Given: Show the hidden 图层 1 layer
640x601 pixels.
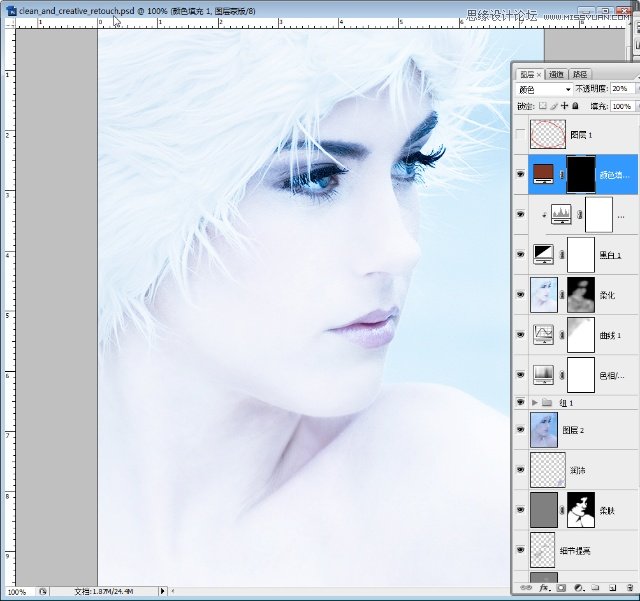Looking at the screenshot, I should [x=520, y=134].
